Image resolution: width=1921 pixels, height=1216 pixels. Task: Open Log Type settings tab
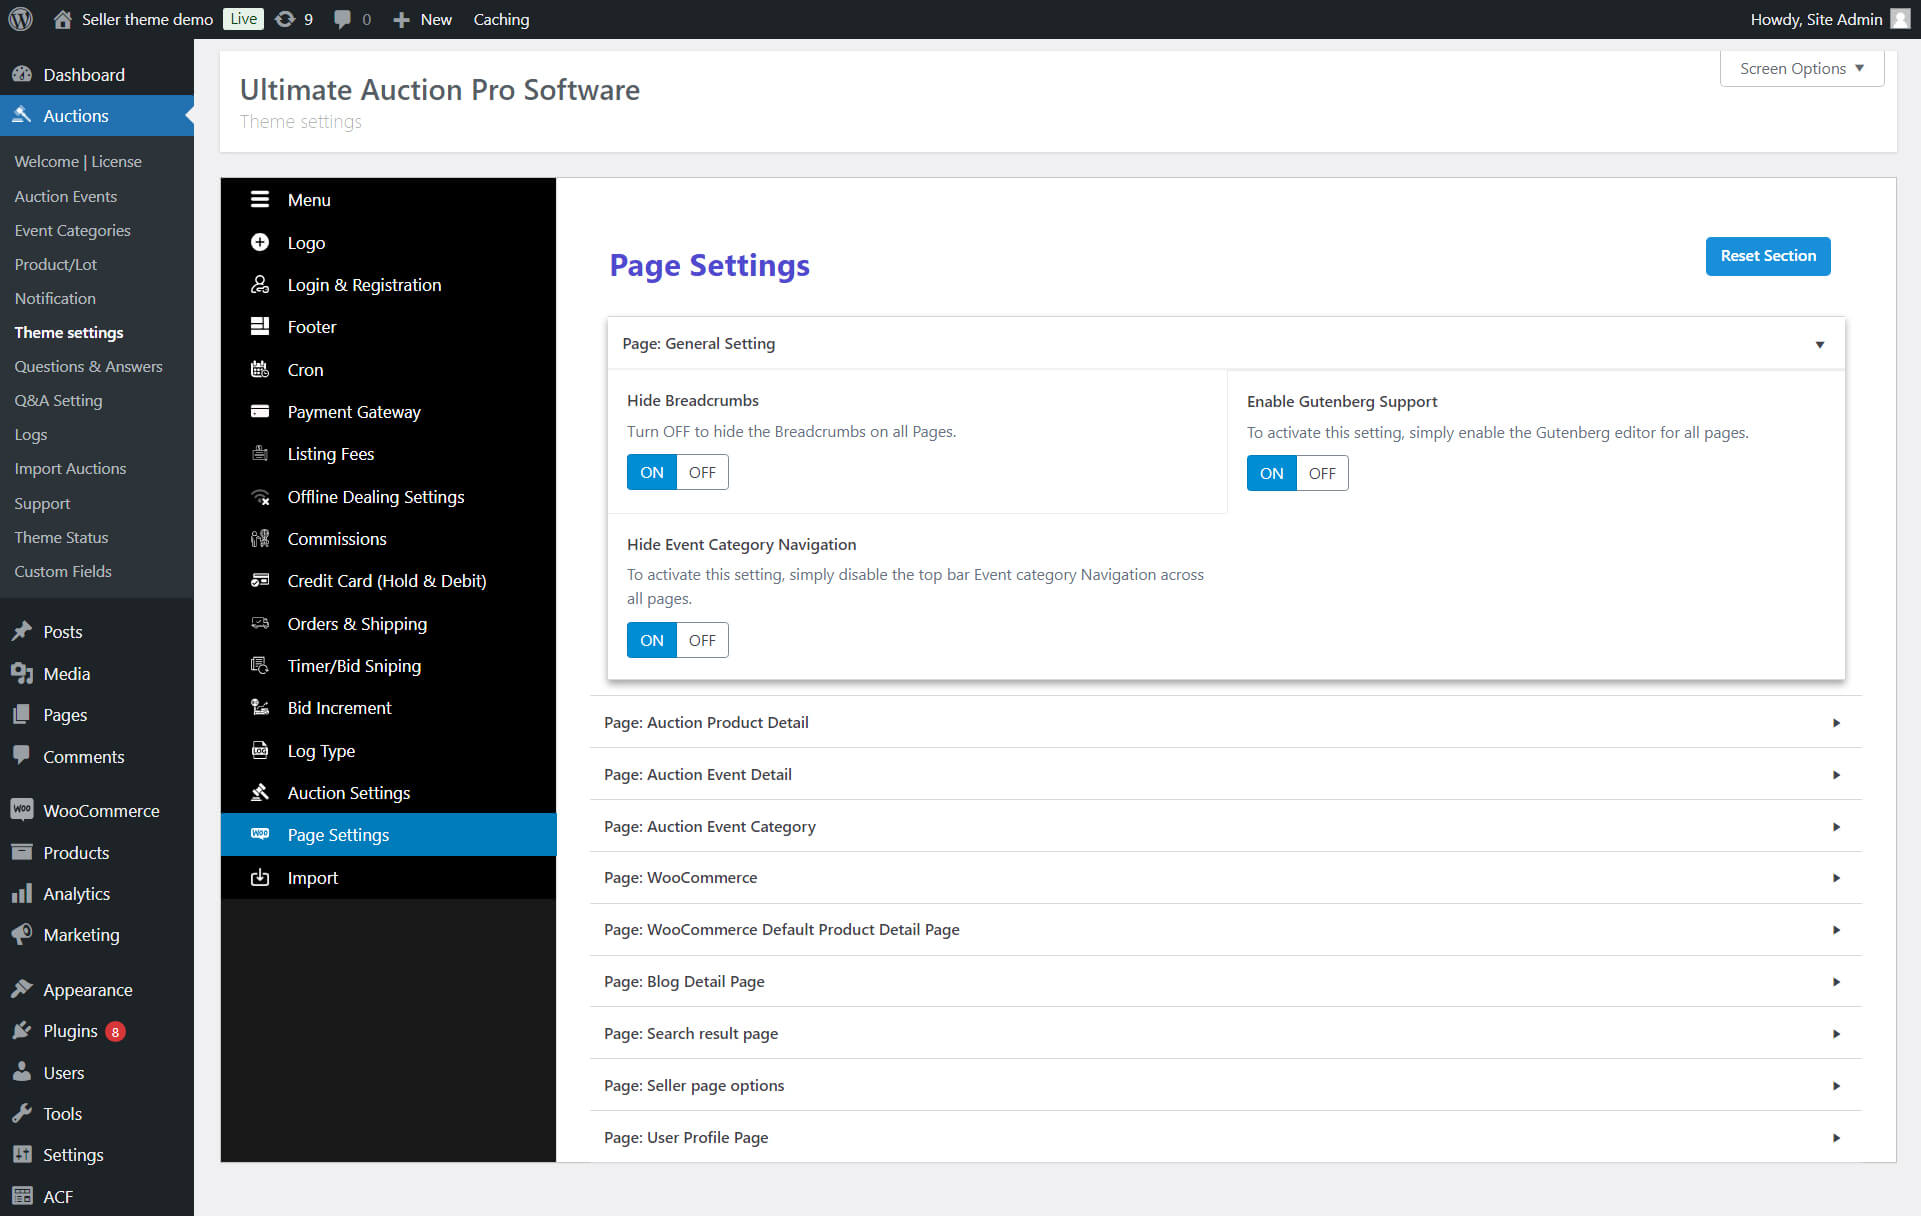tap(388, 750)
